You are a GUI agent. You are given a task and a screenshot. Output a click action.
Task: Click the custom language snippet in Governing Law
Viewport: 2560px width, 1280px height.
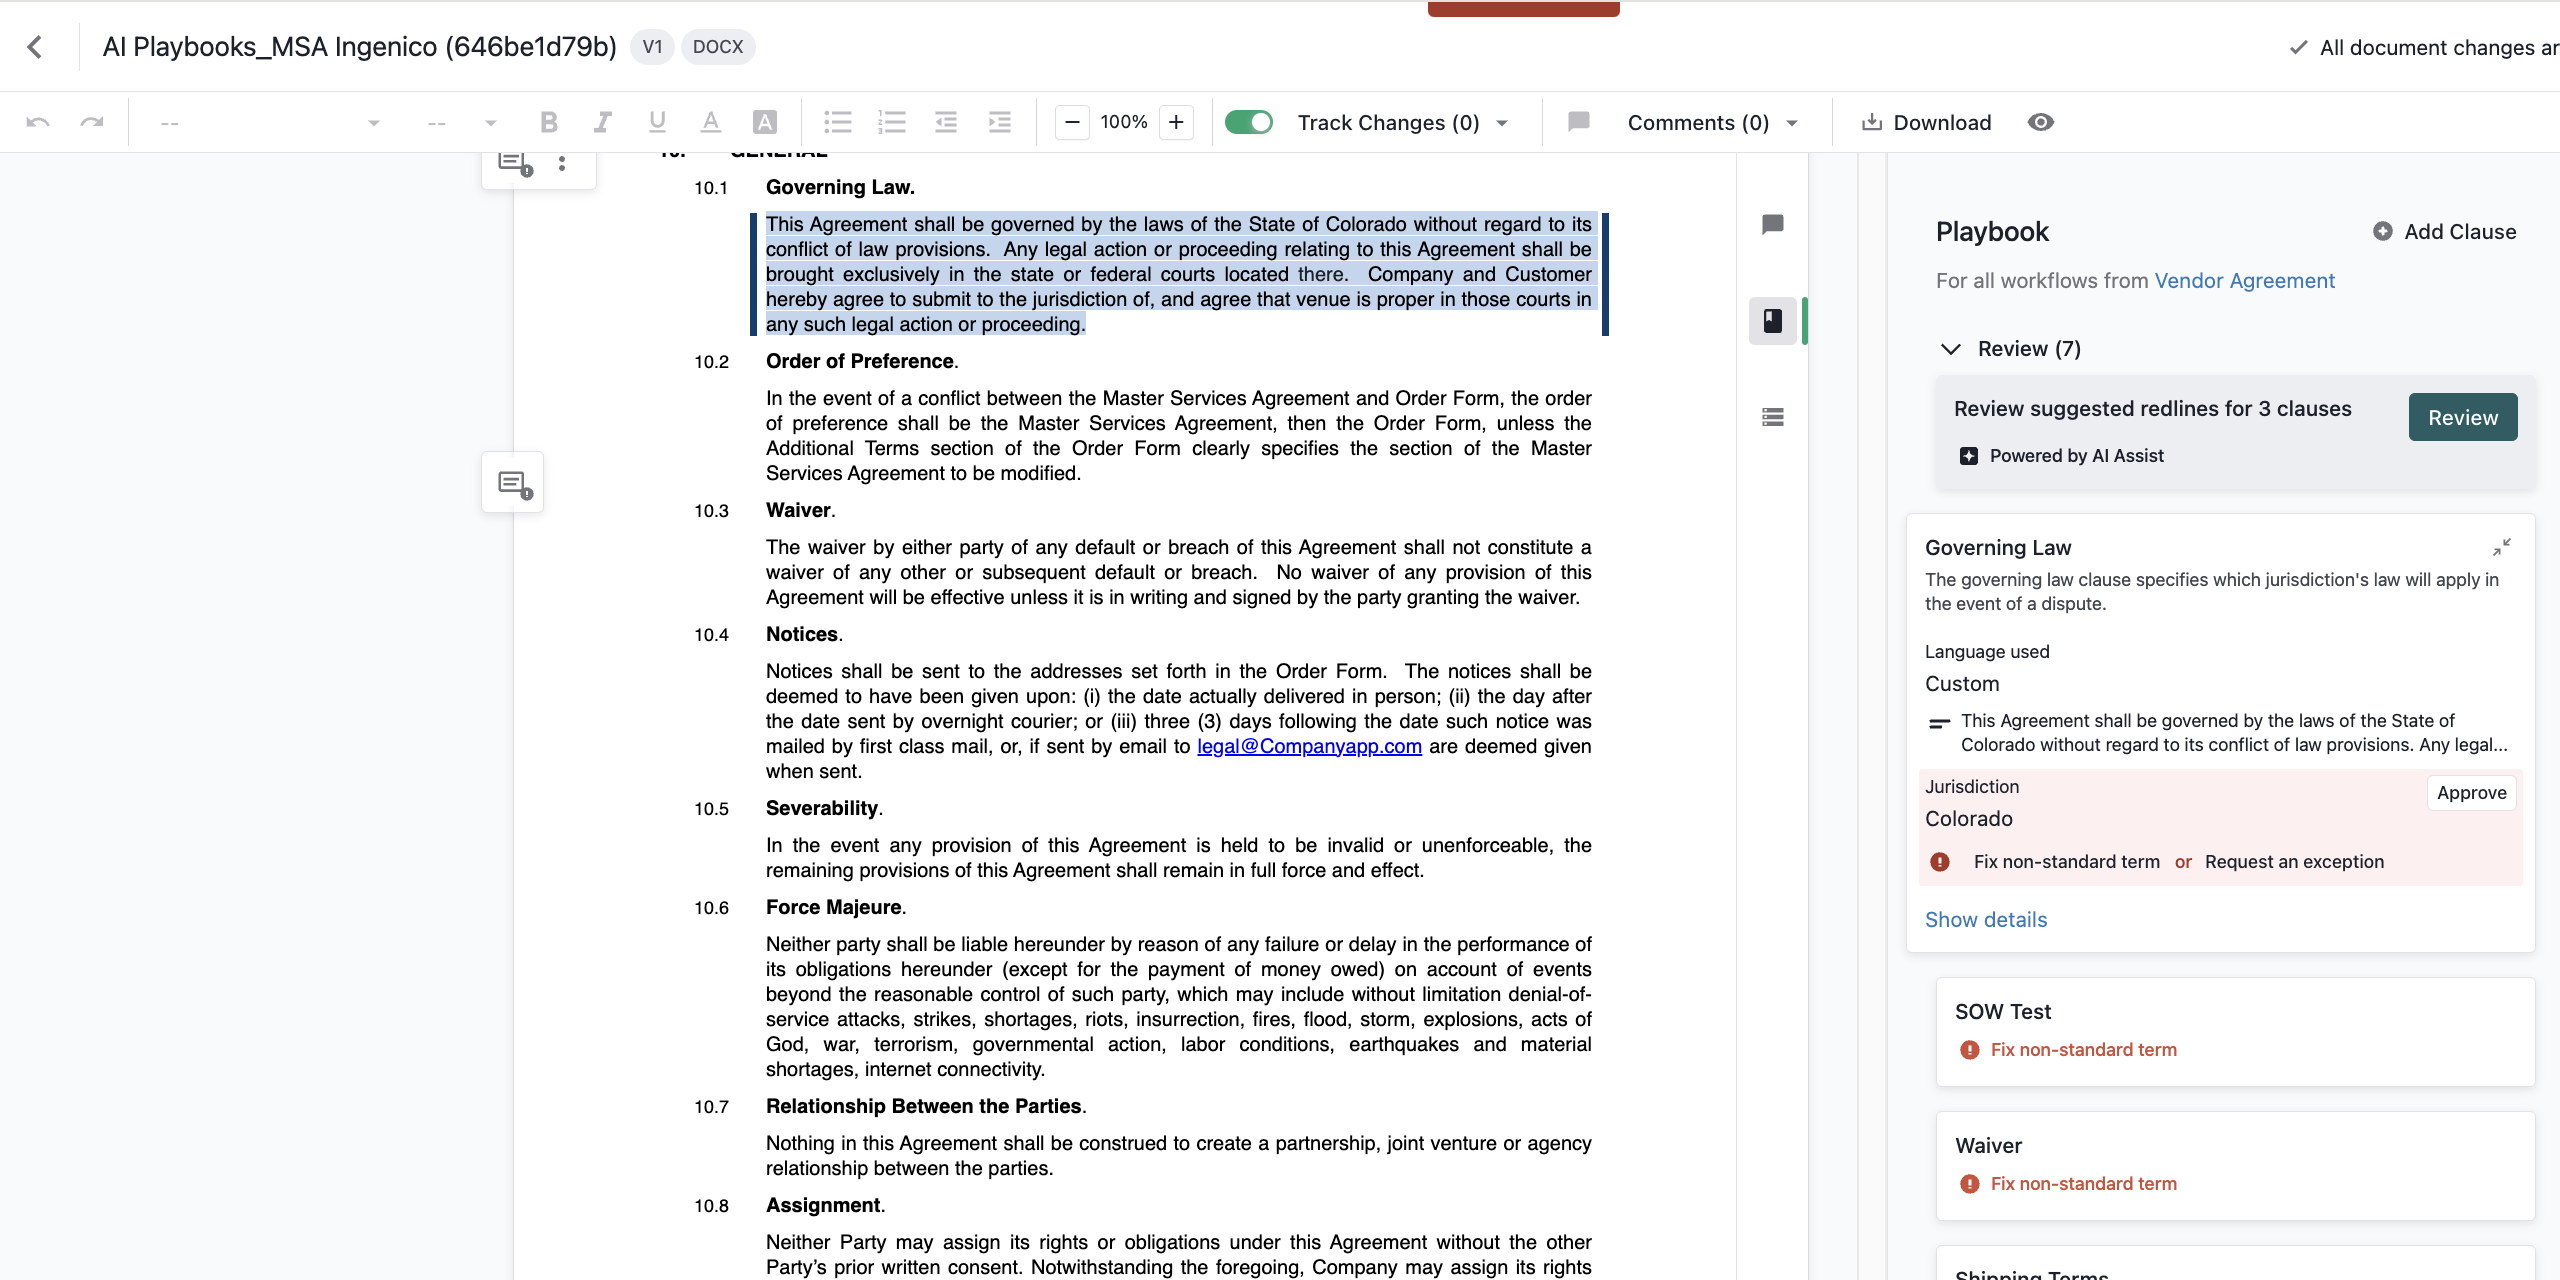2234,733
